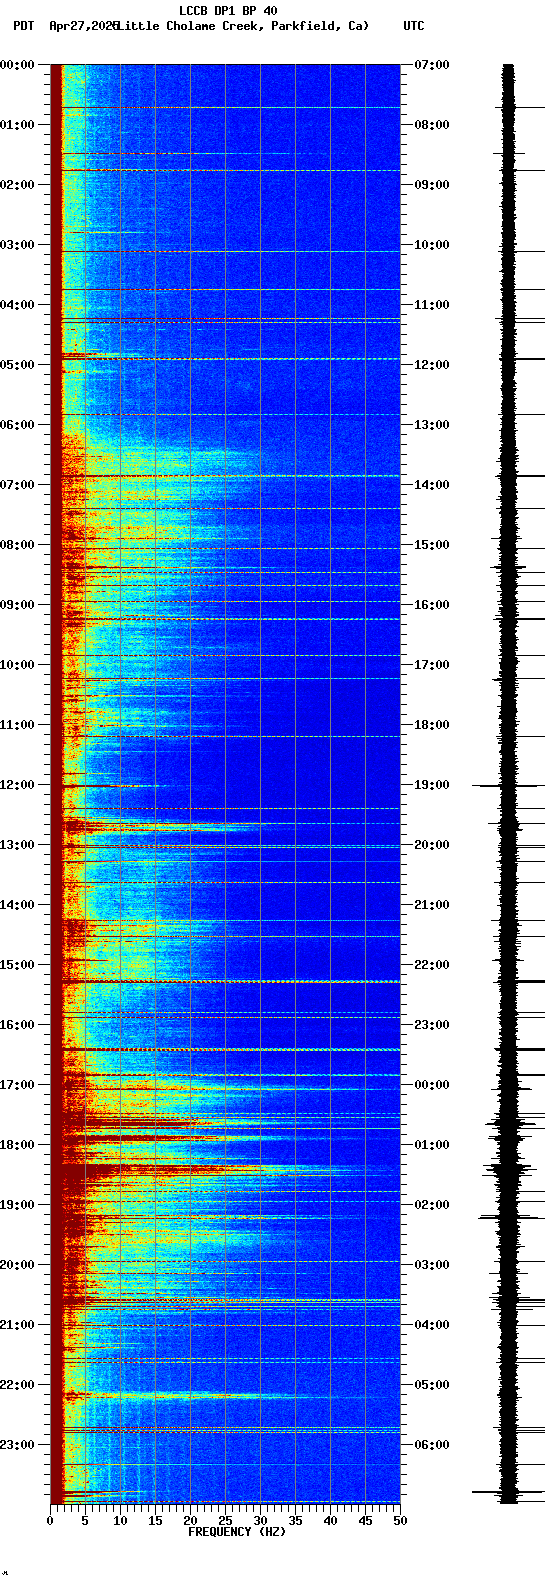Click the station title 'LCCB DP1 BP 40'

click(228, 11)
